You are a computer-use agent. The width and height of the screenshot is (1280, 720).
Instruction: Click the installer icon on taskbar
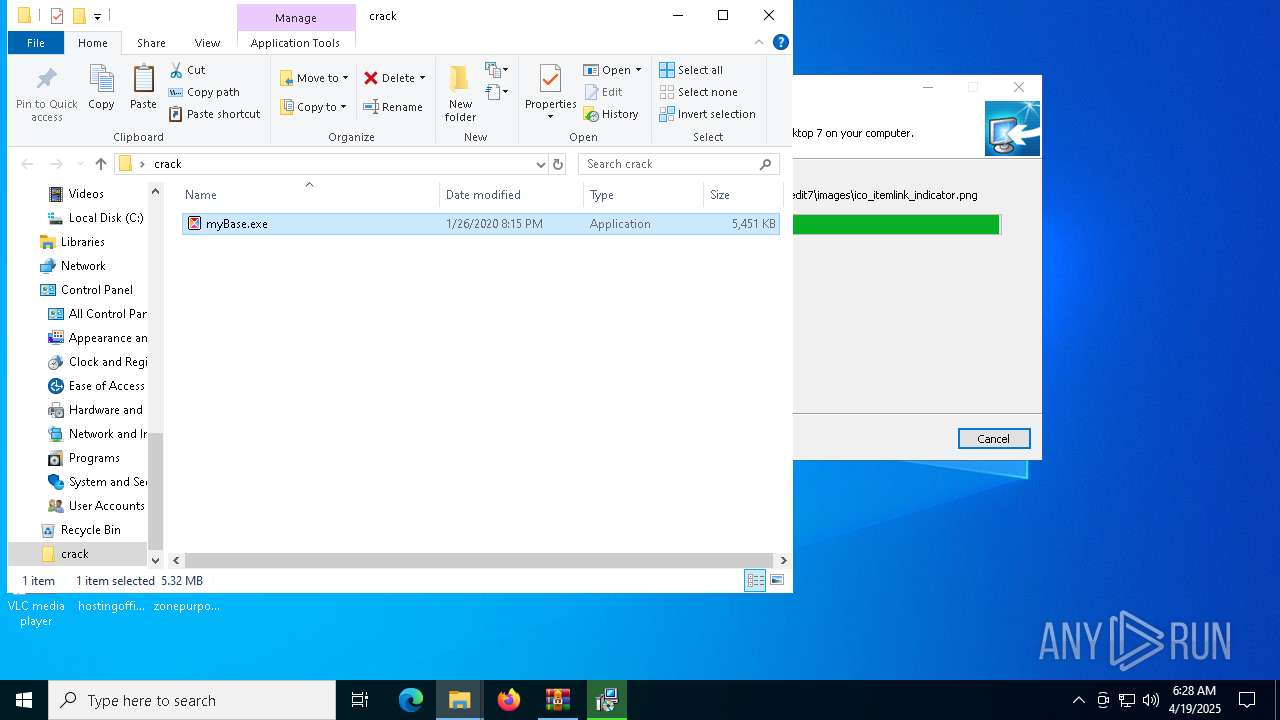tap(606, 700)
